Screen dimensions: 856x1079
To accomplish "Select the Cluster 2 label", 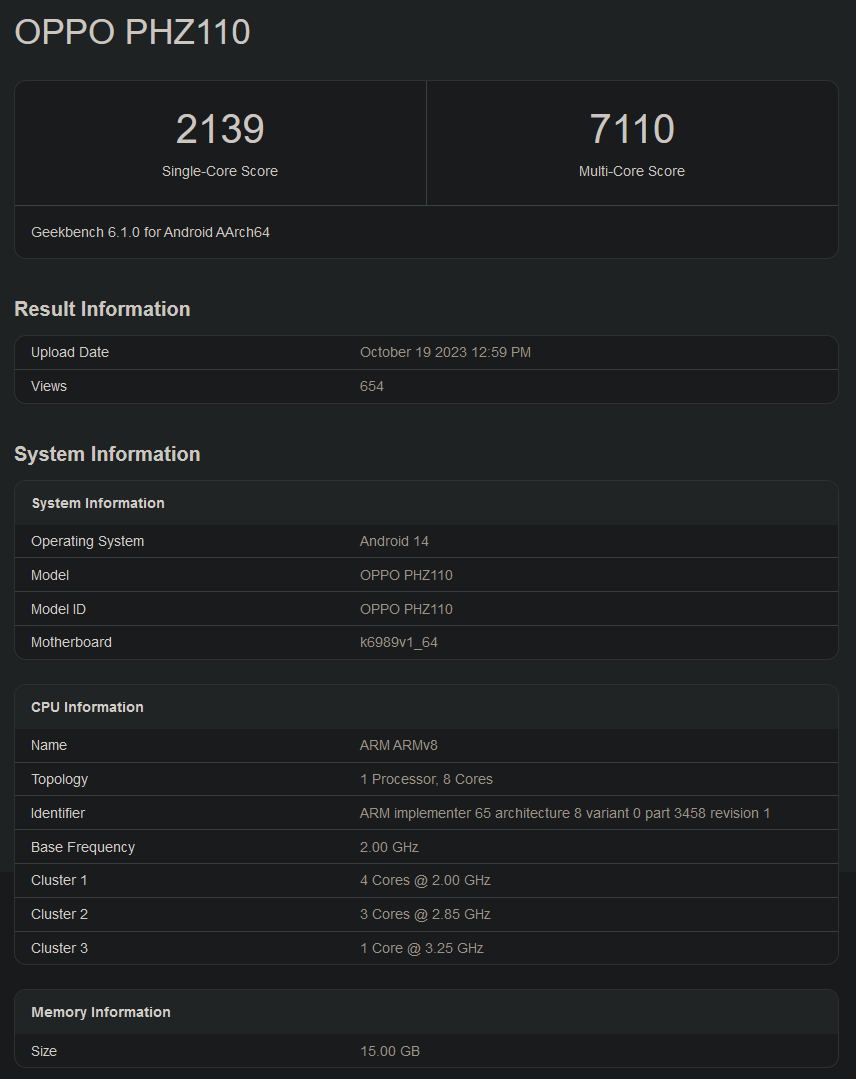I will [x=59, y=915].
